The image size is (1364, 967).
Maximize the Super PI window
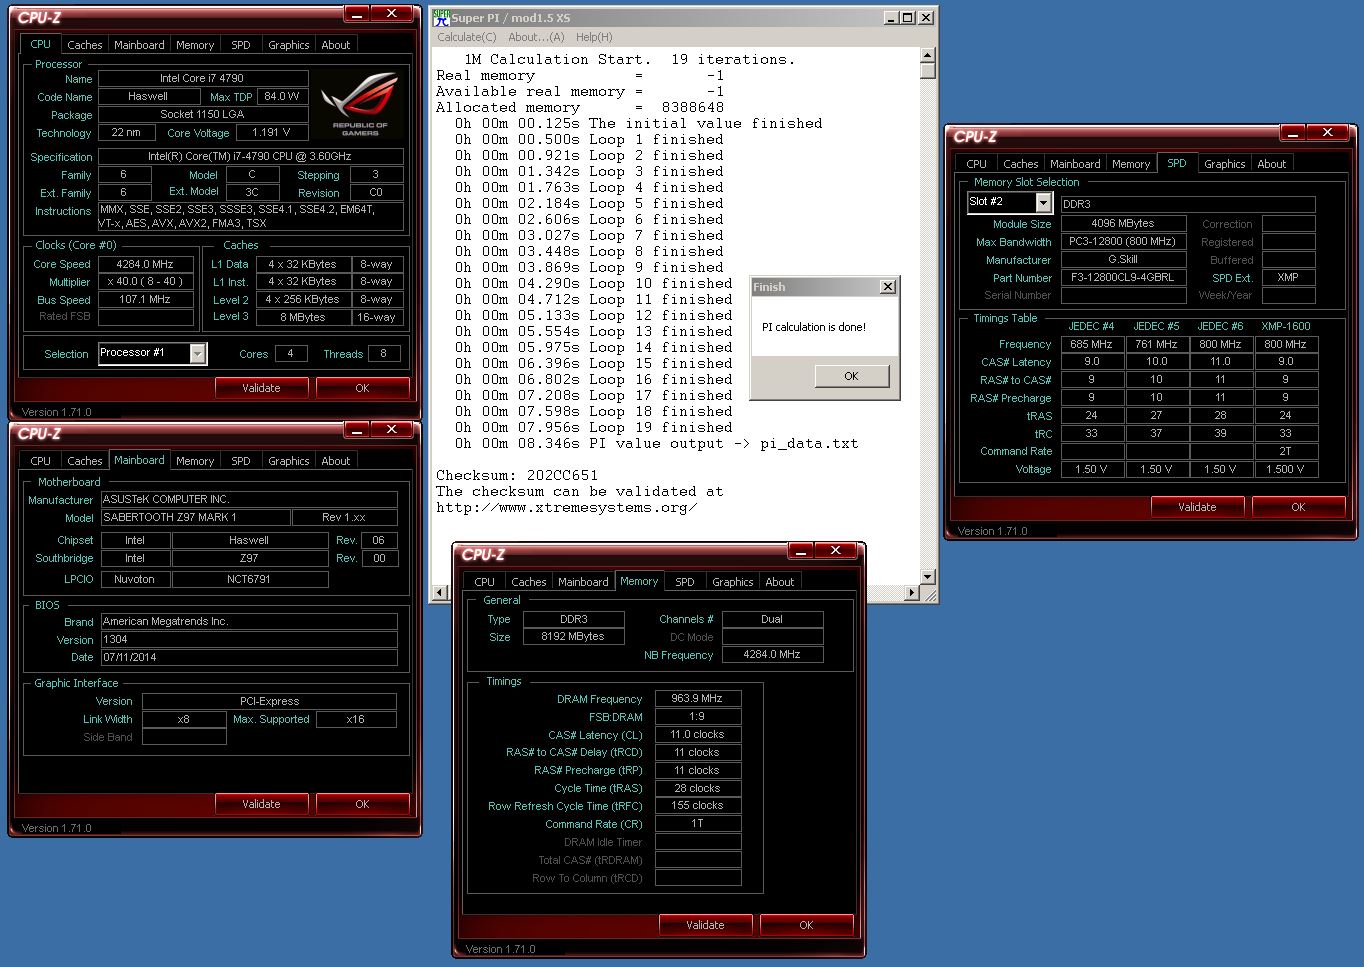(907, 18)
